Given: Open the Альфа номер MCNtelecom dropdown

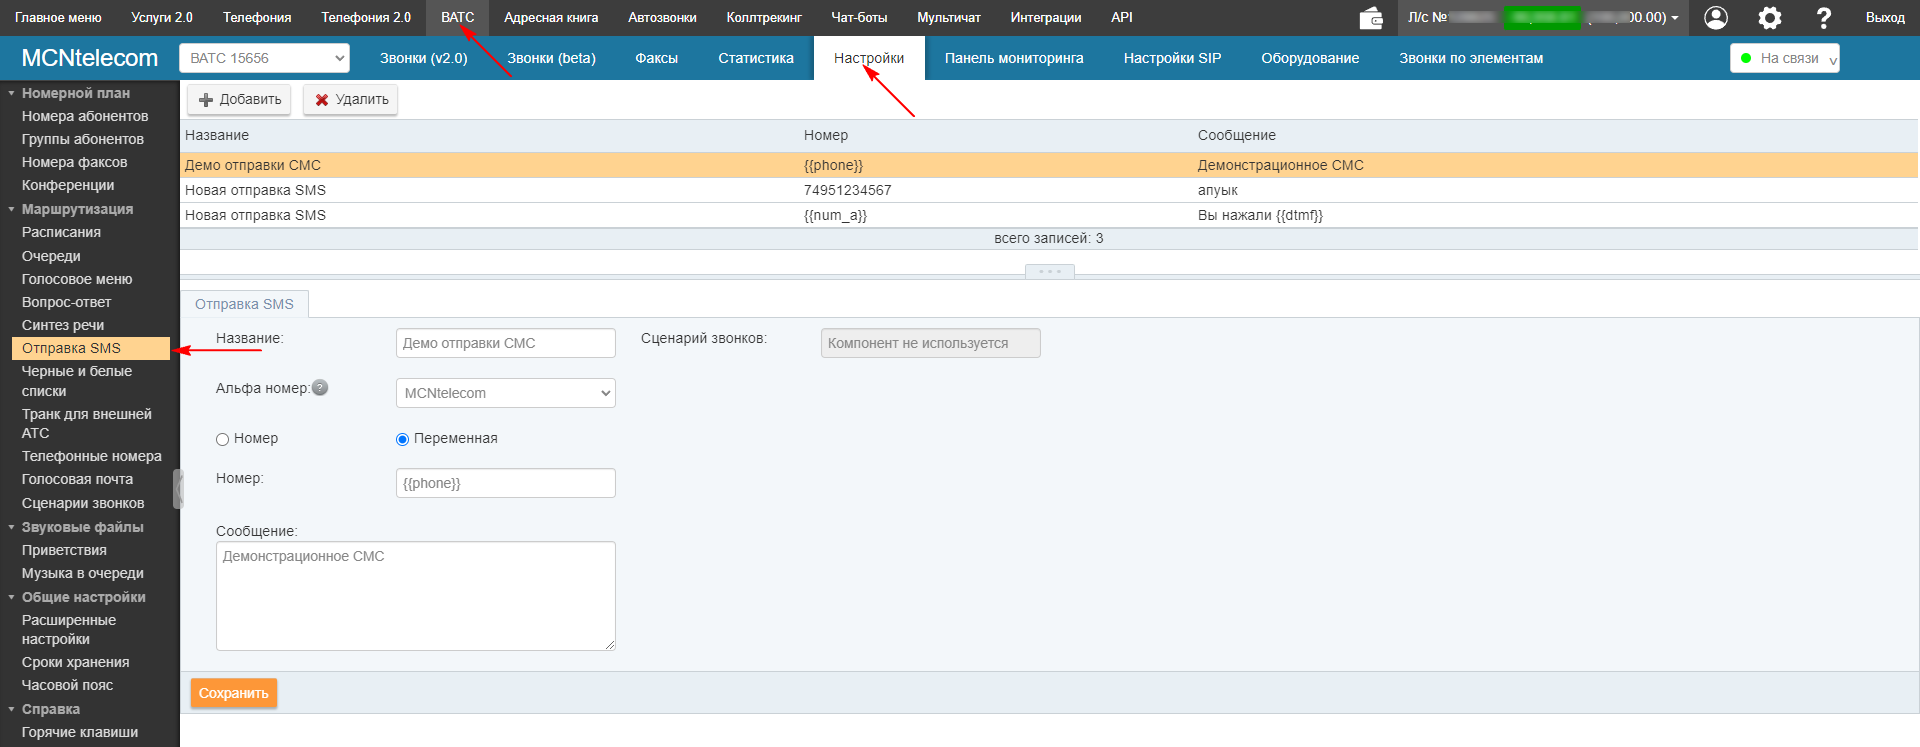Looking at the screenshot, I should [x=506, y=393].
